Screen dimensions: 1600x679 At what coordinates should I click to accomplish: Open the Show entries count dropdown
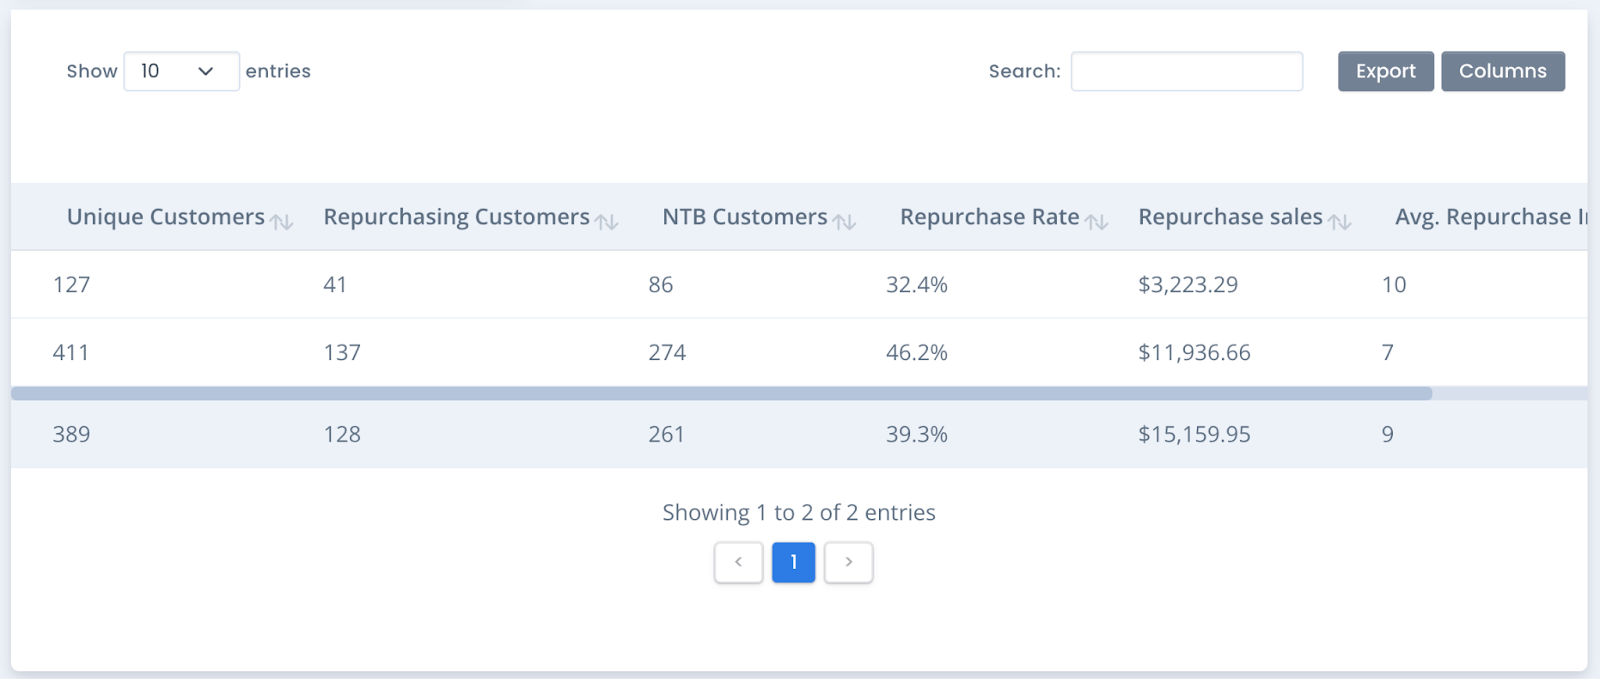pyautogui.click(x=181, y=71)
